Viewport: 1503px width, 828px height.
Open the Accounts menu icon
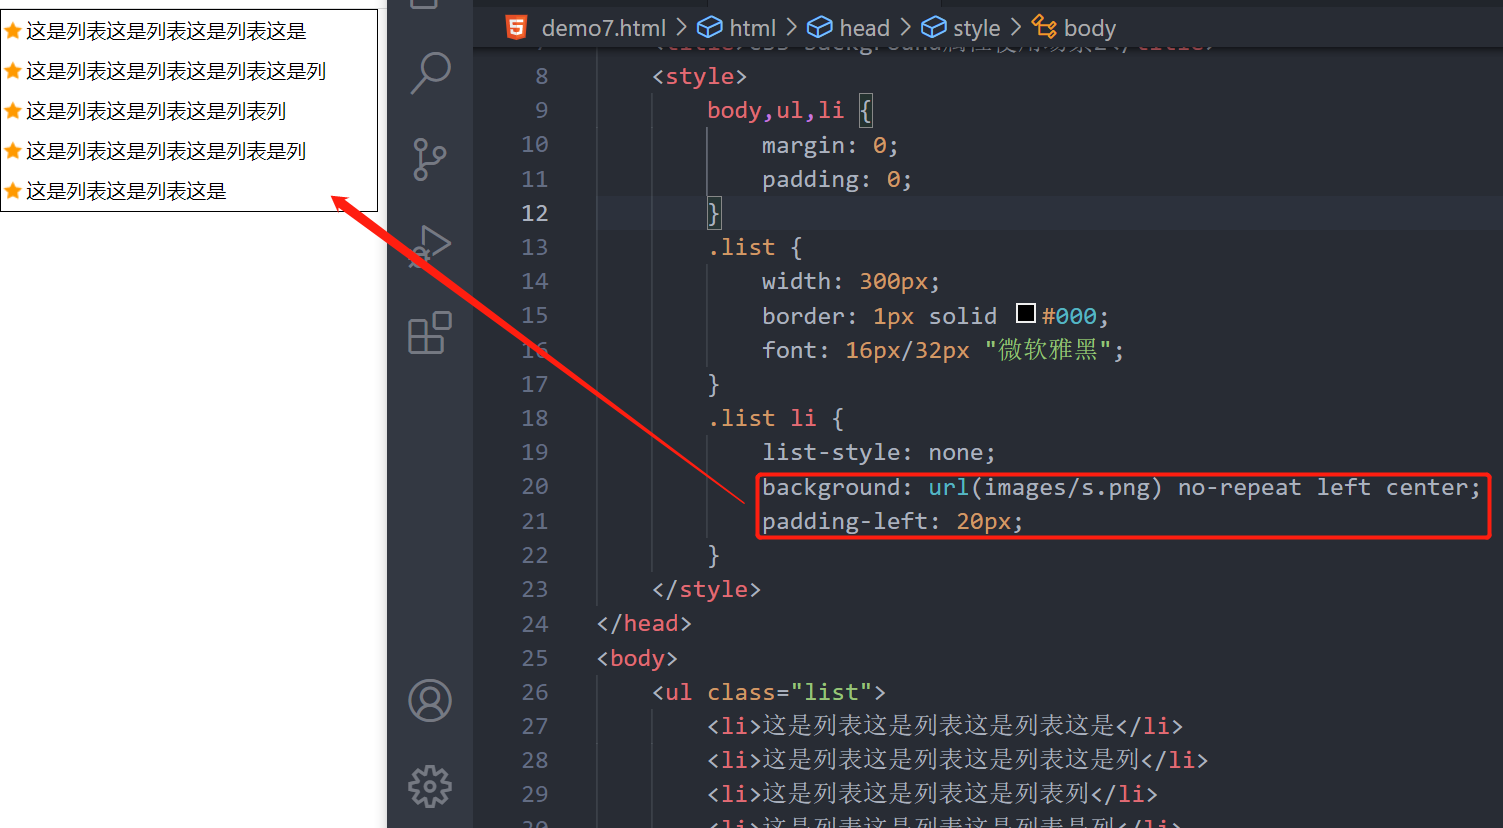(x=430, y=701)
